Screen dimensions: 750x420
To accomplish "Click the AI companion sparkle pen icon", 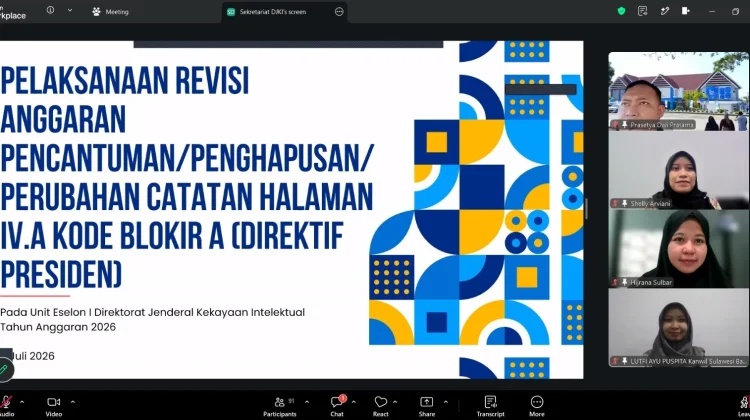I will tap(665, 11).
